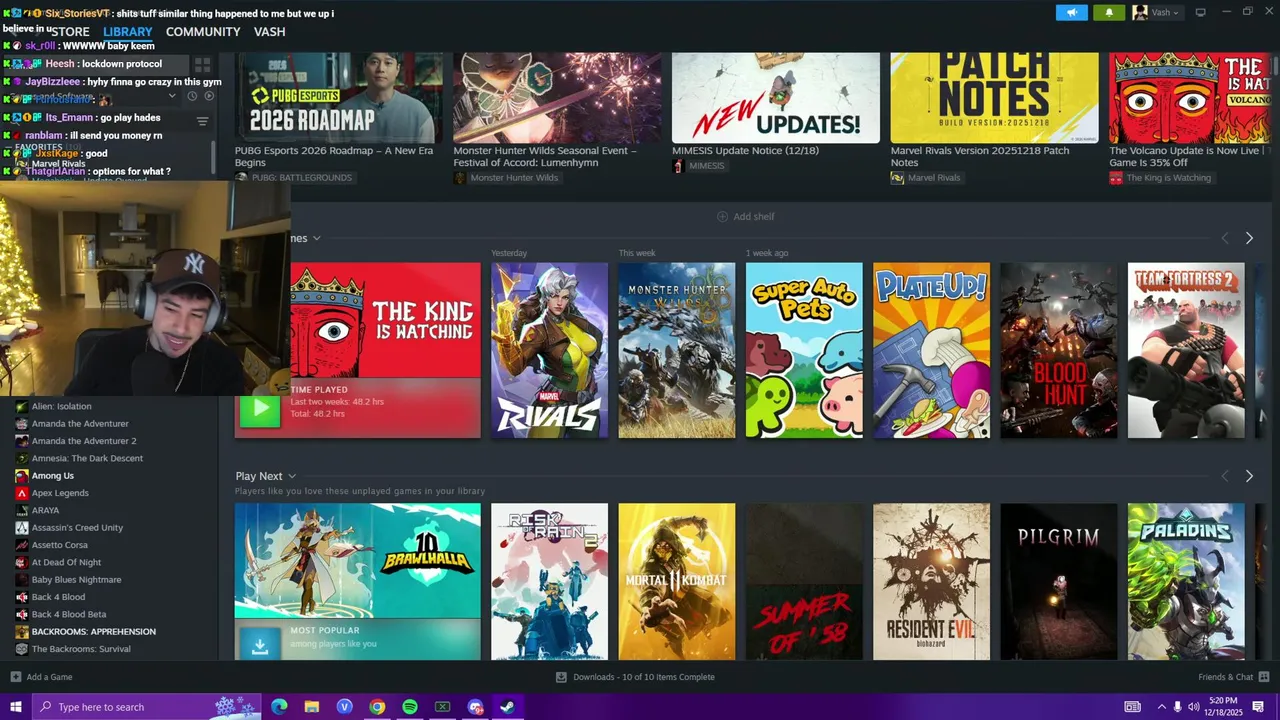
Task: Open the Windows notification center icon
Action: click(x=1258, y=707)
